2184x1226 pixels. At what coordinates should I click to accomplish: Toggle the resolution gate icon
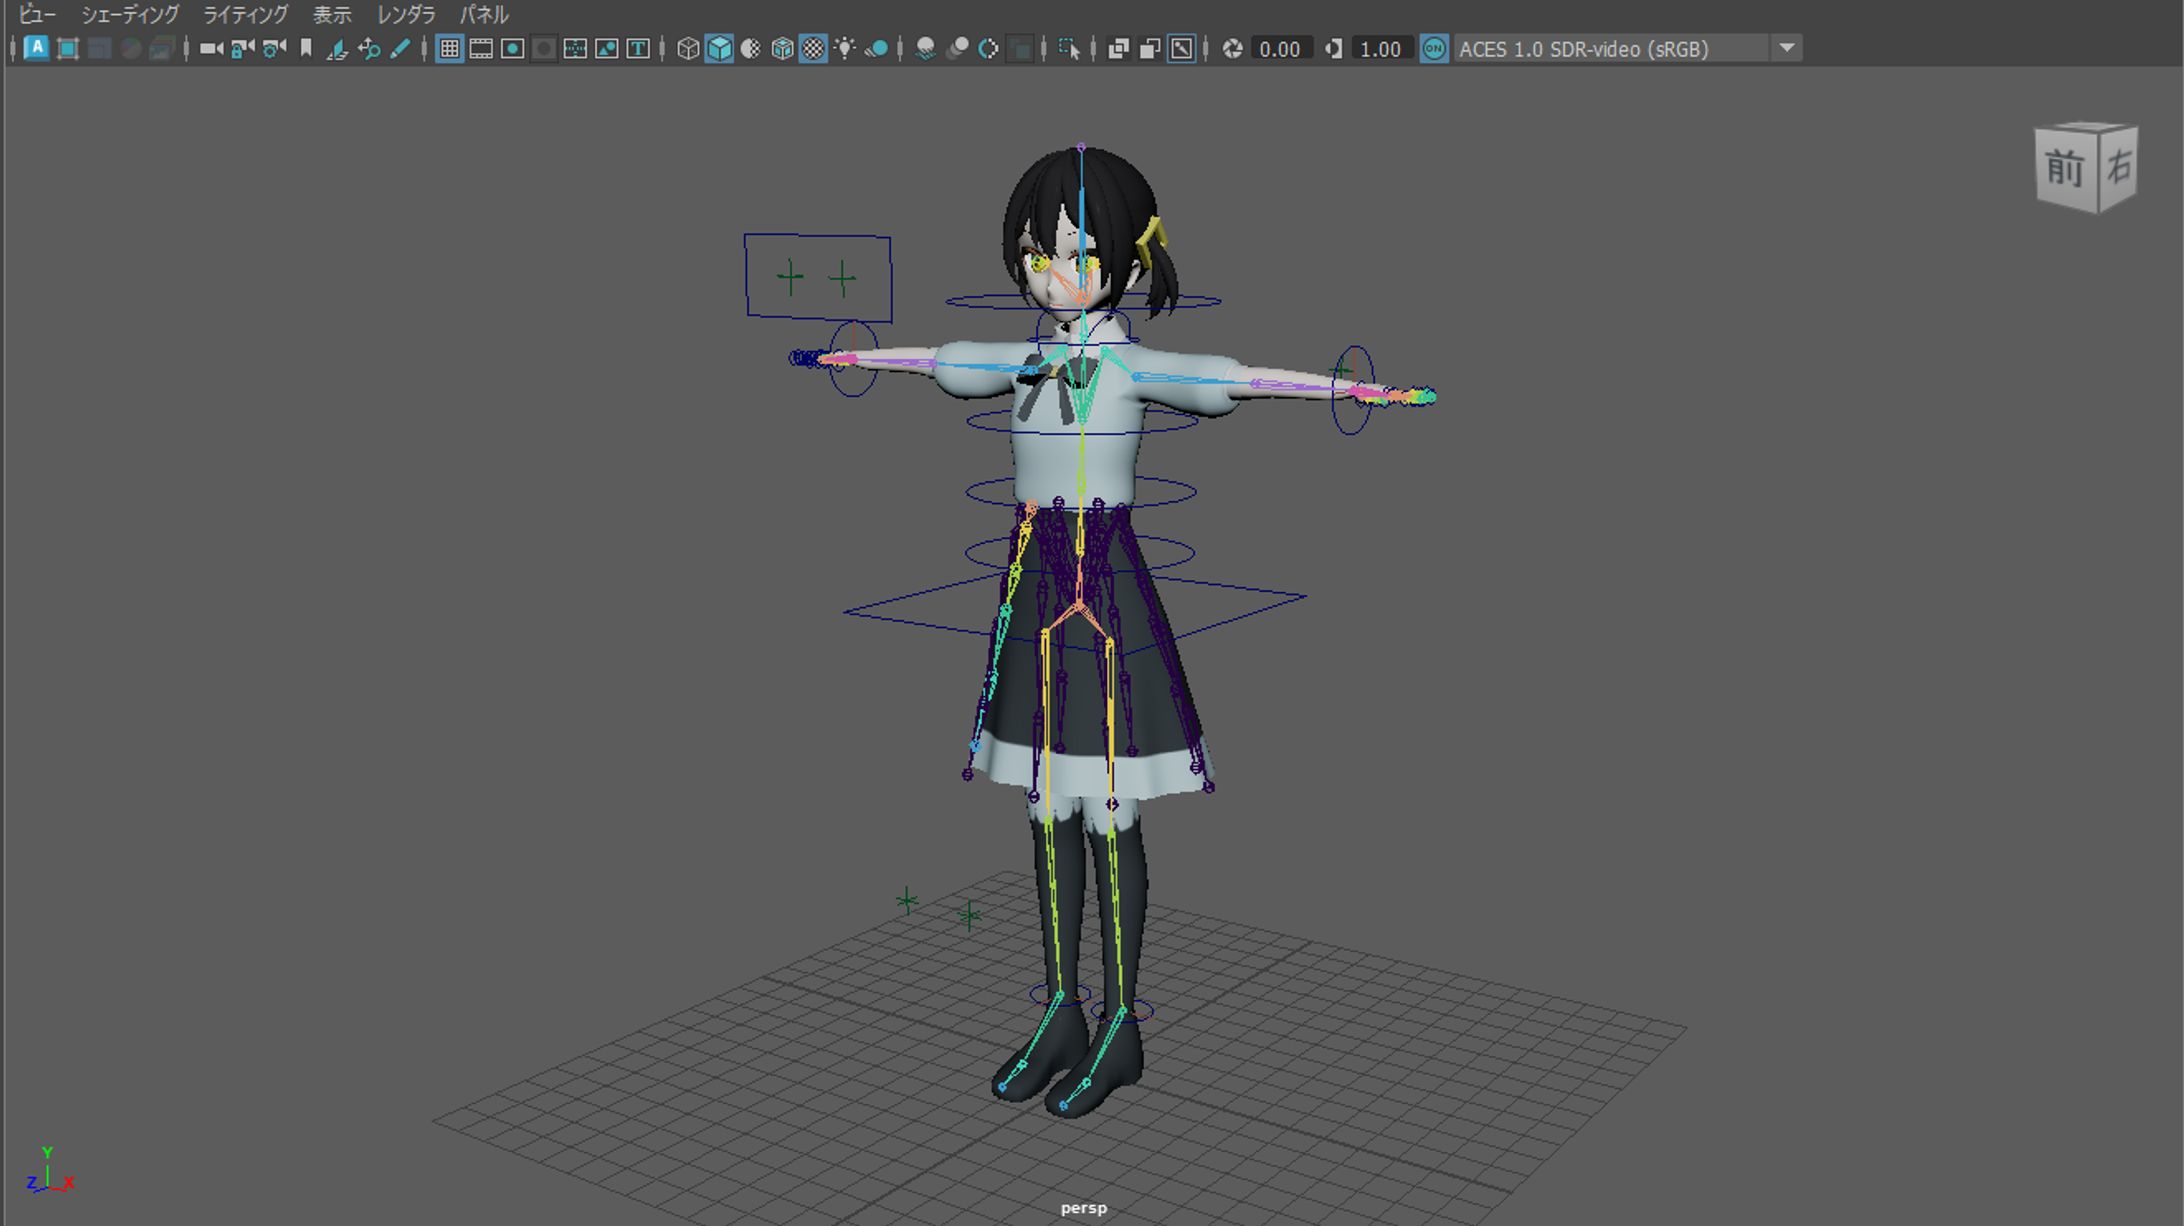513,48
